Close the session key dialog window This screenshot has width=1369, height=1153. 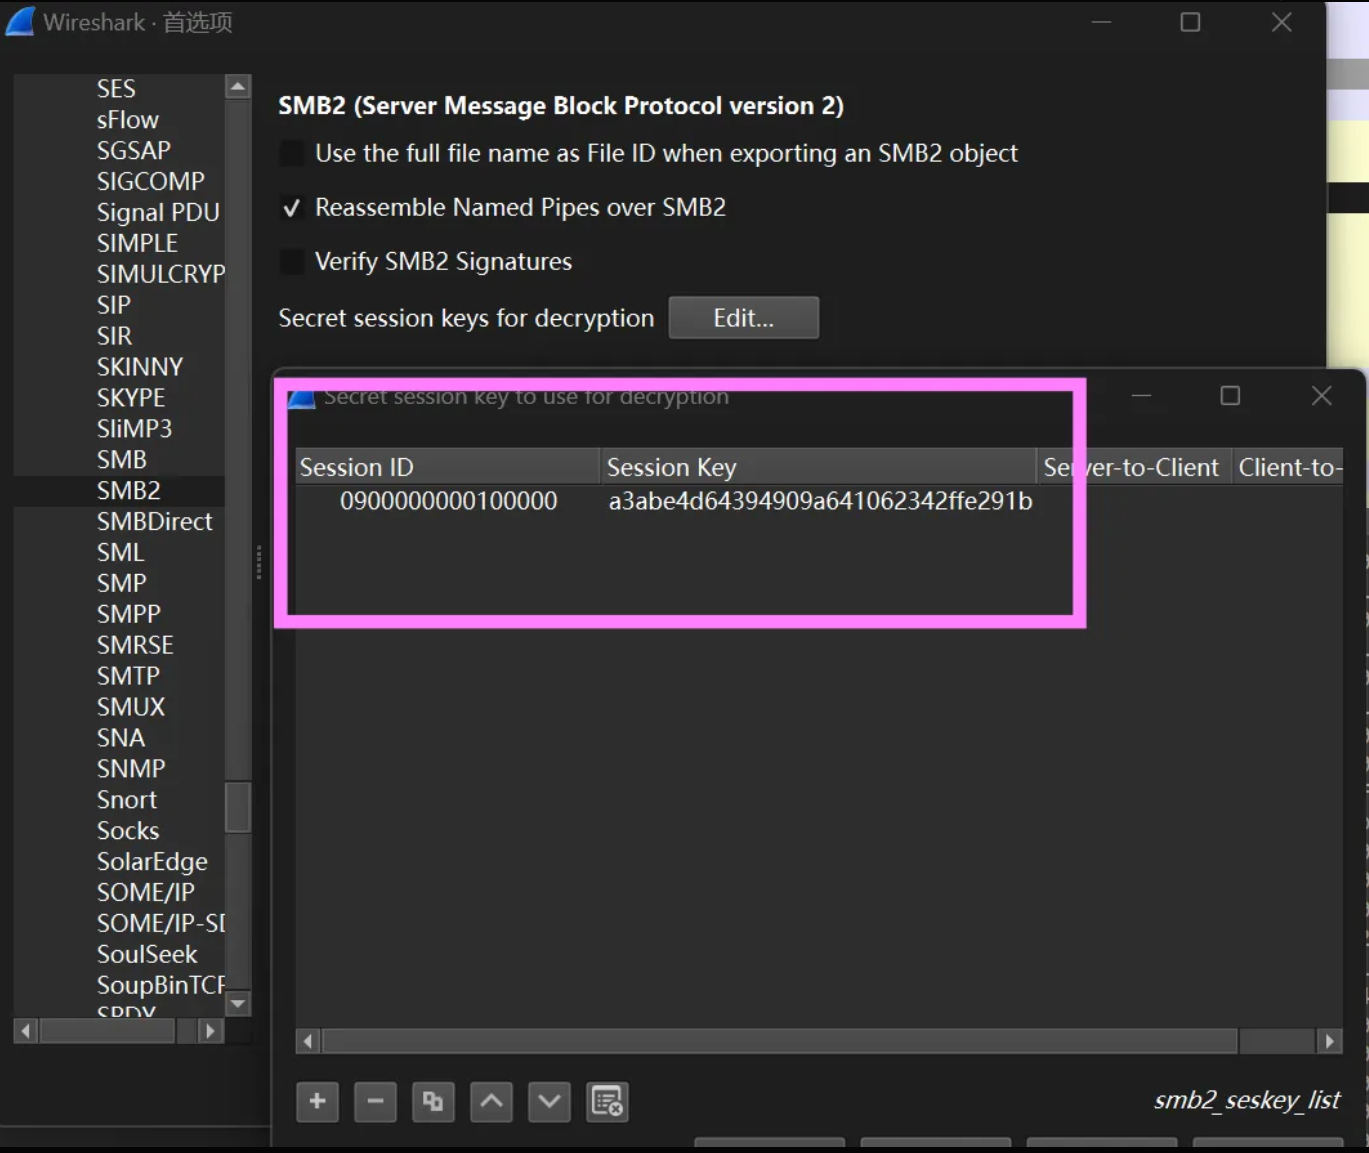coord(1321,396)
